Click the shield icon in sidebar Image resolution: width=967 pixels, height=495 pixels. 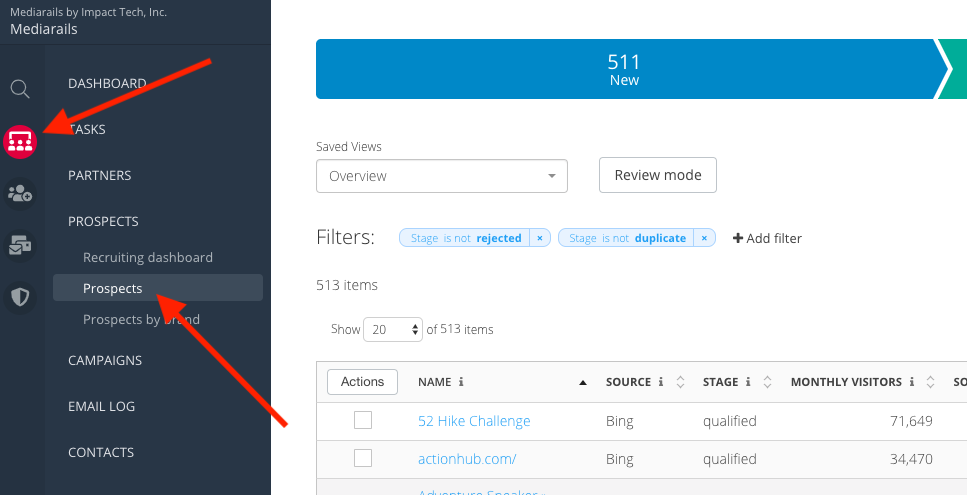coord(20,296)
